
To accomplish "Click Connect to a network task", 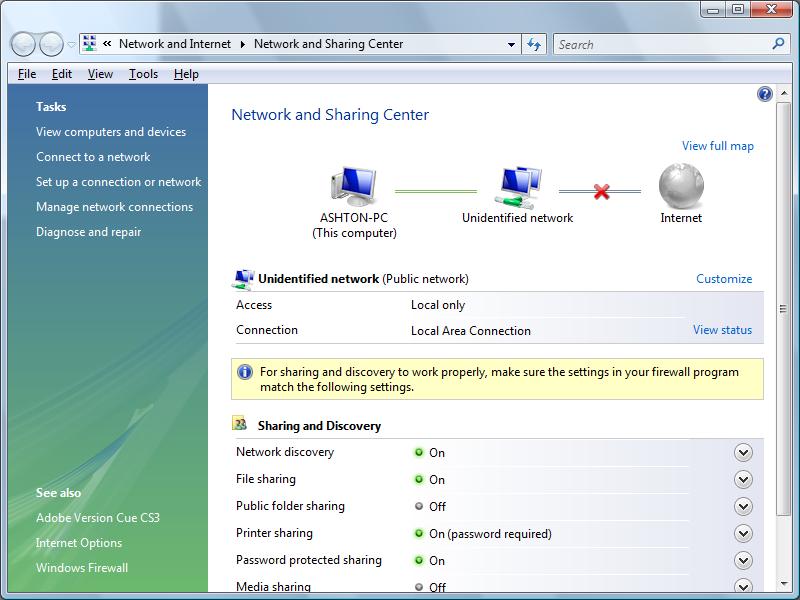I will click(93, 157).
